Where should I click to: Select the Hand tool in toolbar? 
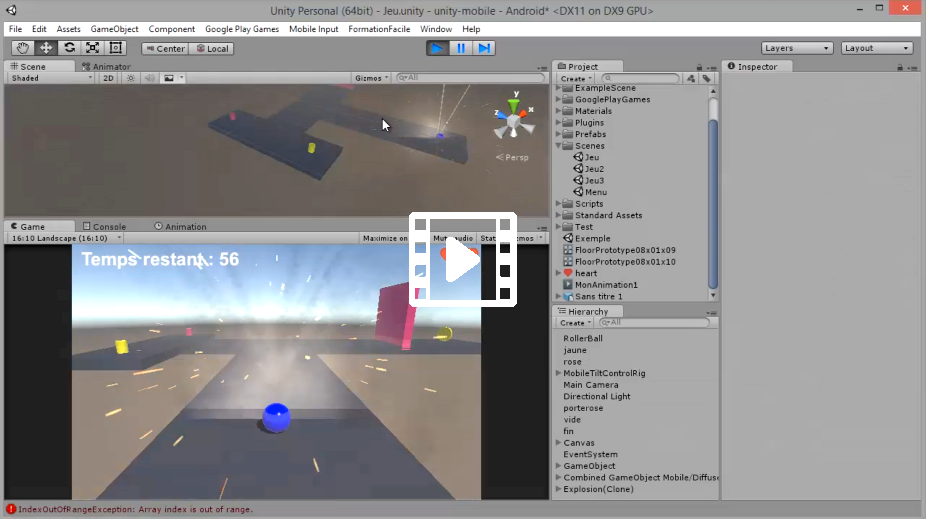(22, 48)
